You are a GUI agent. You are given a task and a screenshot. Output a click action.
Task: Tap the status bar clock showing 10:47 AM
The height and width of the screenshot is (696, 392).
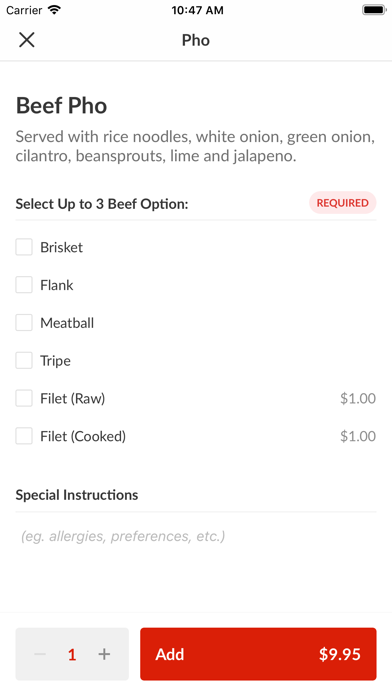pyautogui.click(x=197, y=10)
